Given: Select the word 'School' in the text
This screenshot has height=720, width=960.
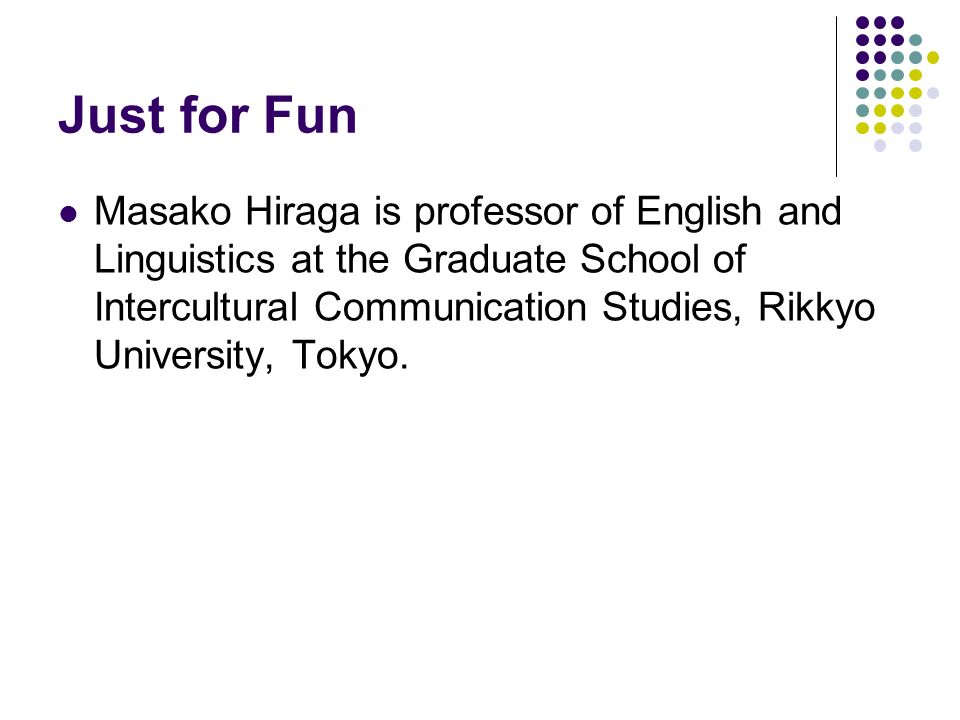Looking at the screenshot, I should pos(639,259).
